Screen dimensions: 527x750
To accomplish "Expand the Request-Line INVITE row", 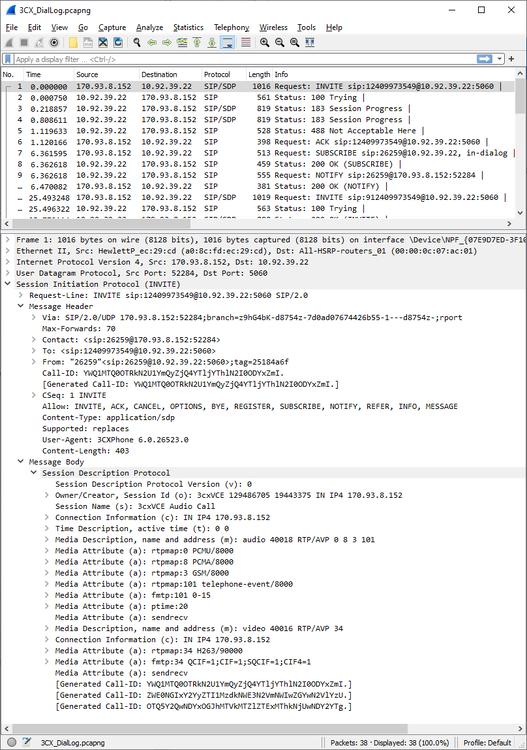I will click(21, 296).
